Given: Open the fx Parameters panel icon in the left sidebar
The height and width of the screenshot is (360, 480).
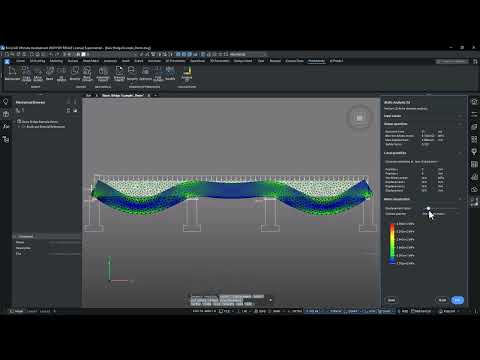Looking at the screenshot, I should pyautogui.click(x=6, y=127).
